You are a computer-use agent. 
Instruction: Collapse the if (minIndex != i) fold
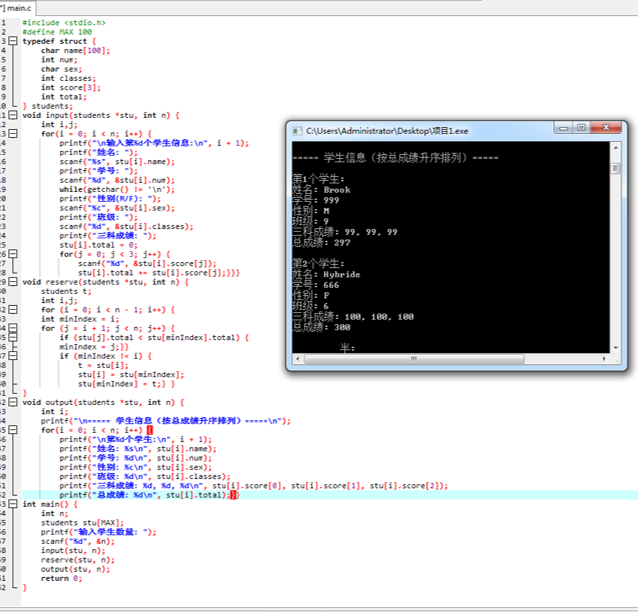coord(13,356)
